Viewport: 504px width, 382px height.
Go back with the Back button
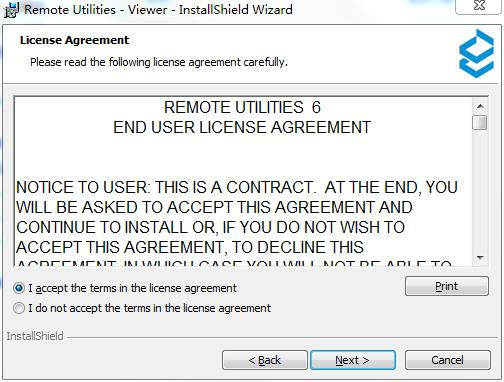point(265,360)
